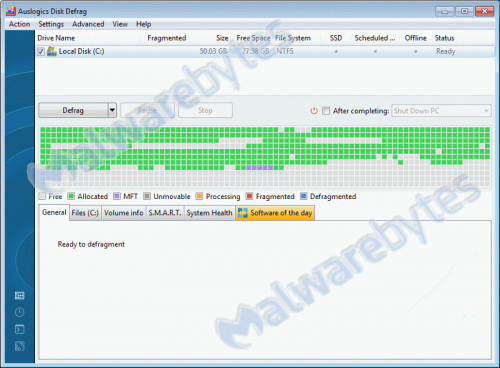The width and height of the screenshot is (500, 368).
Task: Enable the After completing checkbox
Action: tap(326, 111)
